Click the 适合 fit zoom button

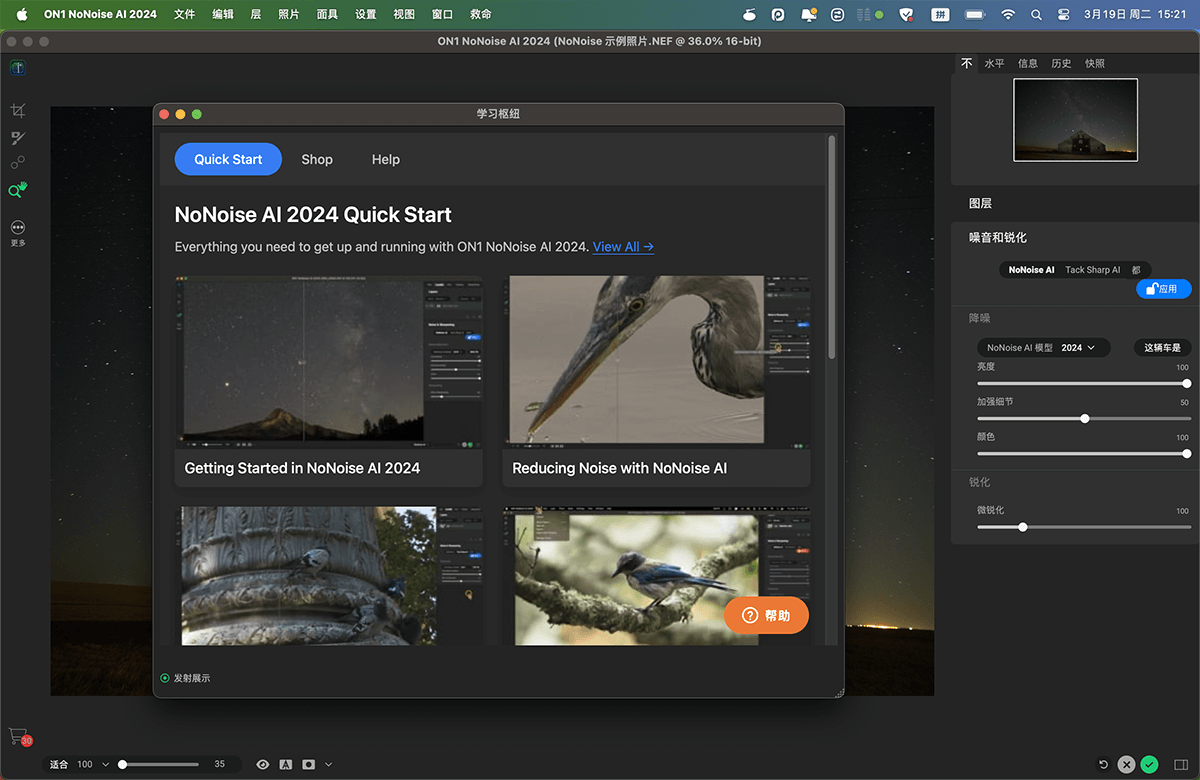(59, 764)
